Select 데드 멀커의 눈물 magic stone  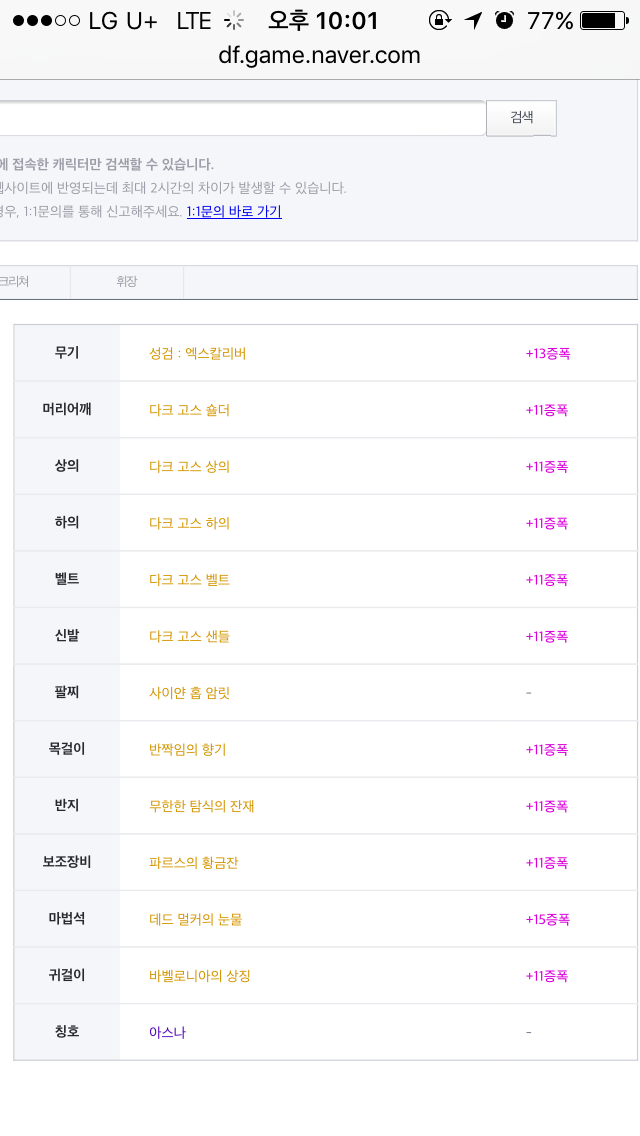(195, 919)
